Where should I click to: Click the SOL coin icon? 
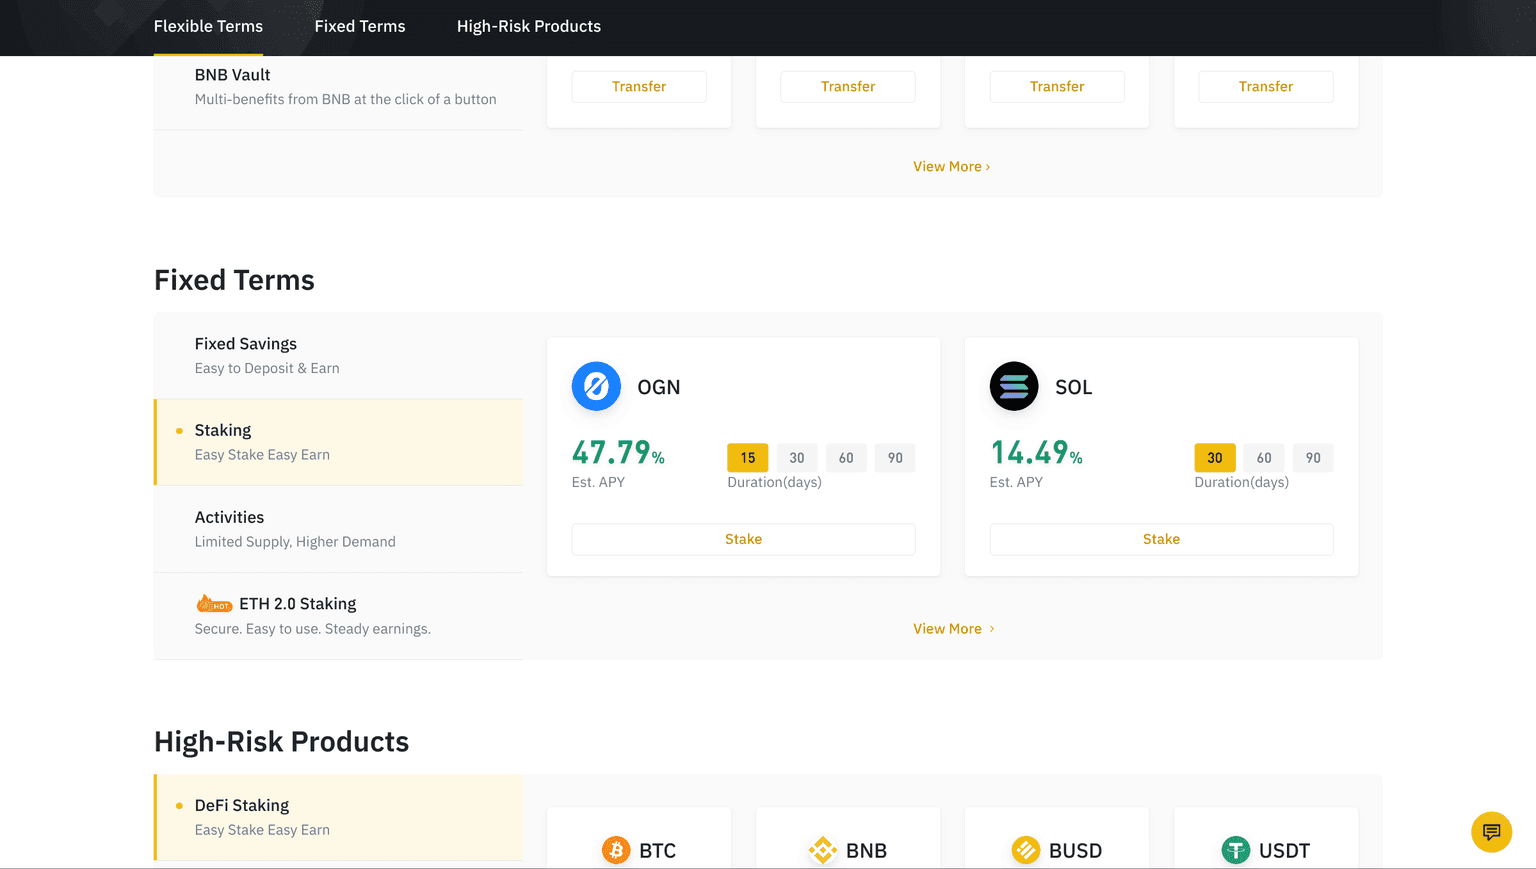(x=1014, y=386)
